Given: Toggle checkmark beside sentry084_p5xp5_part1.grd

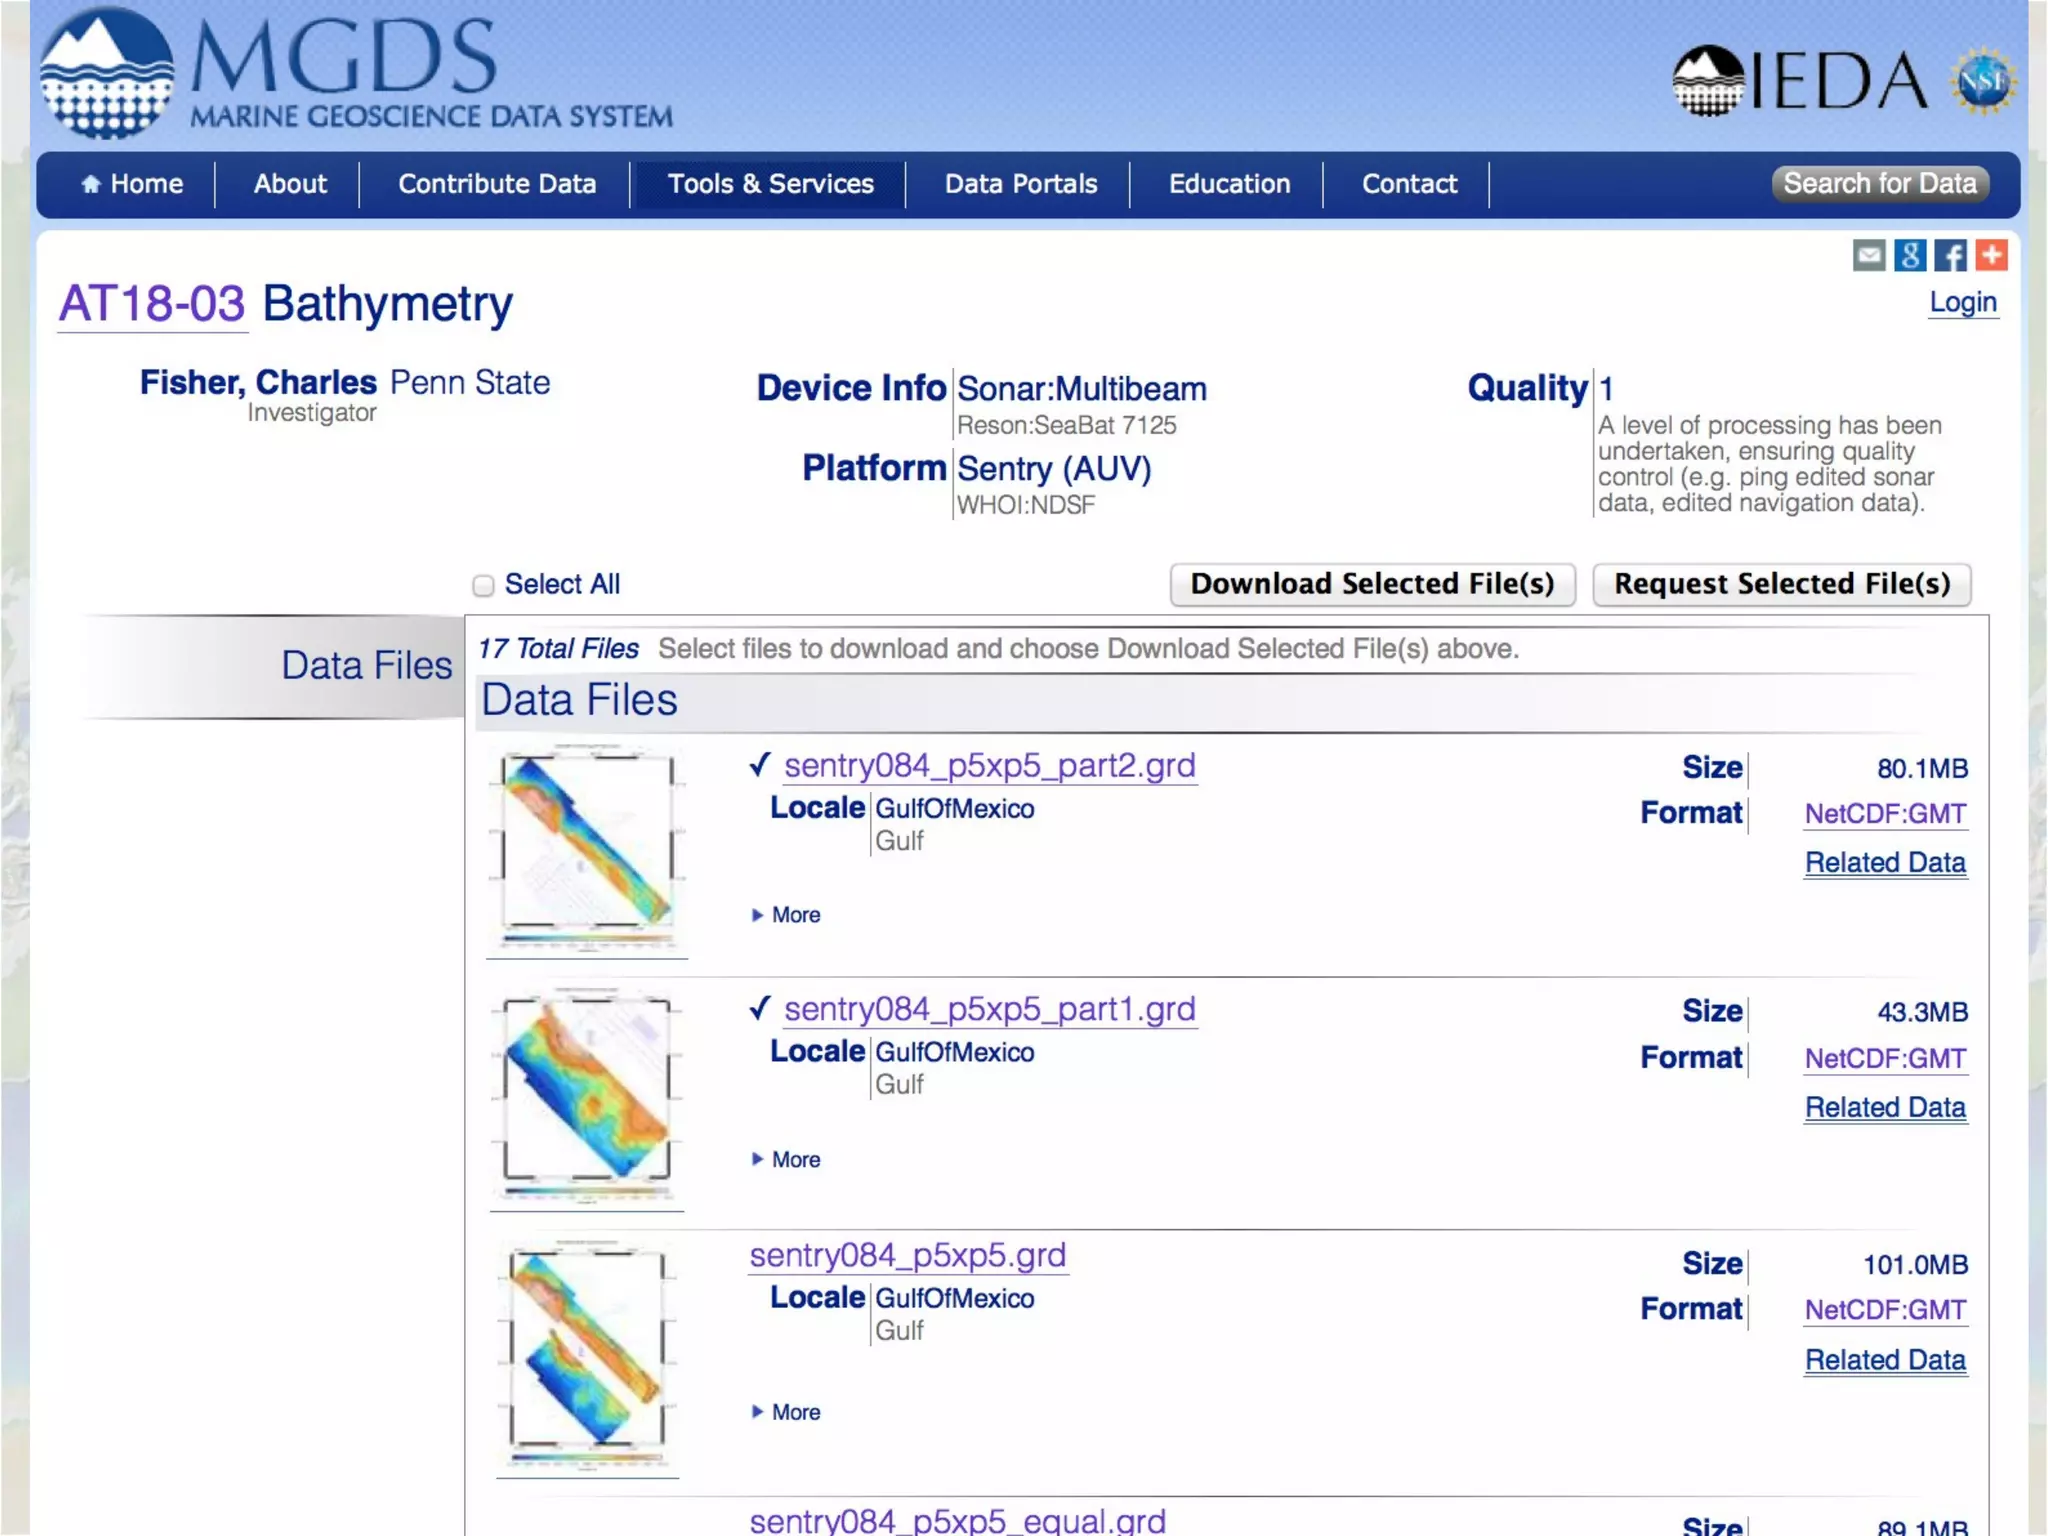Looking at the screenshot, I should tap(760, 1008).
